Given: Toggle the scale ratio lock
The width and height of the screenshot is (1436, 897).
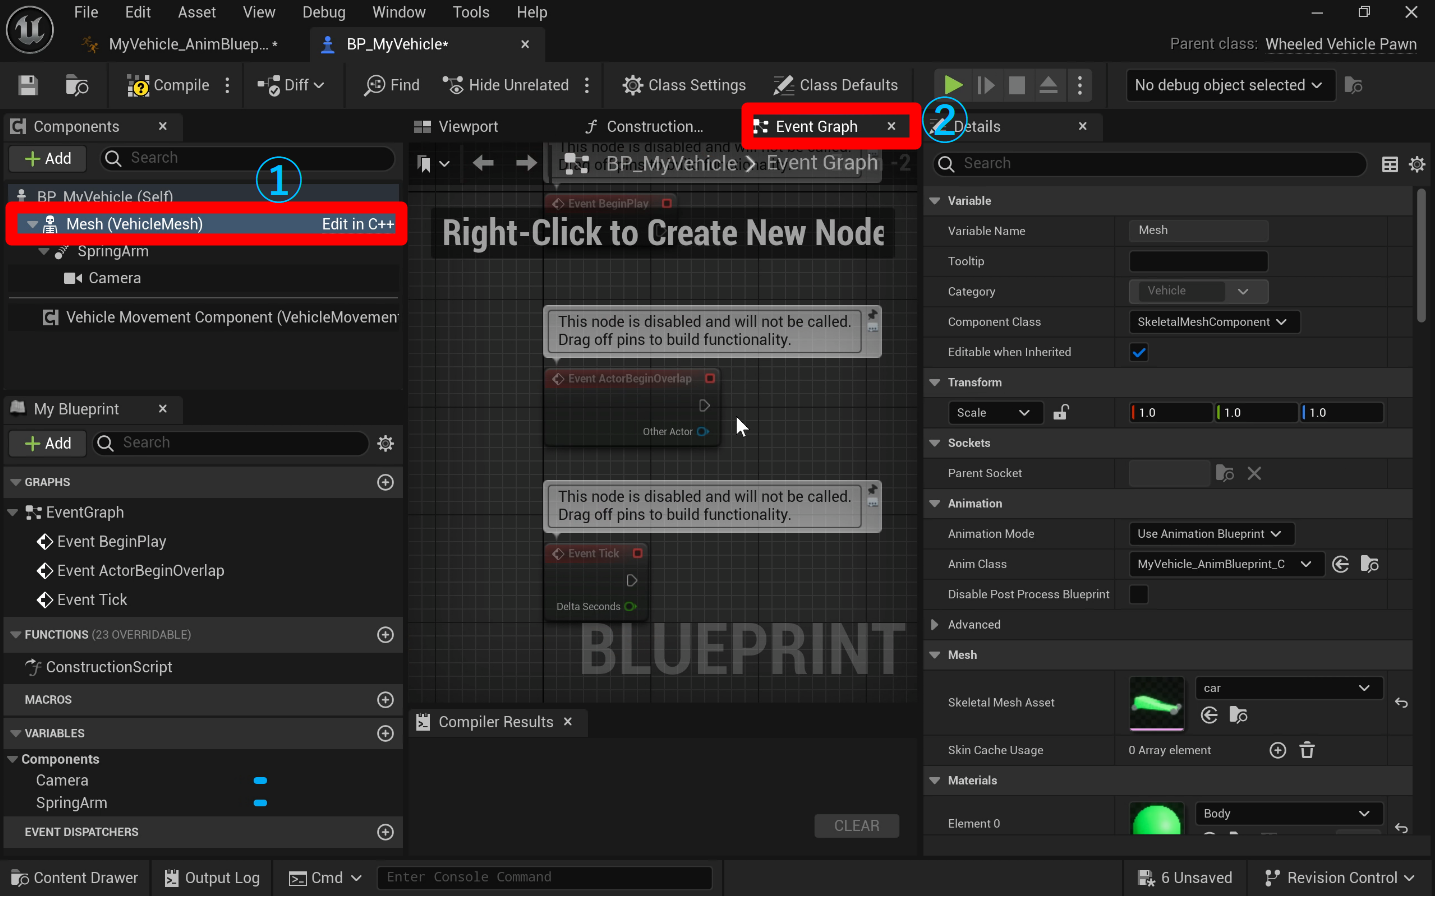Looking at the screenshot, I should point(1061,412).
